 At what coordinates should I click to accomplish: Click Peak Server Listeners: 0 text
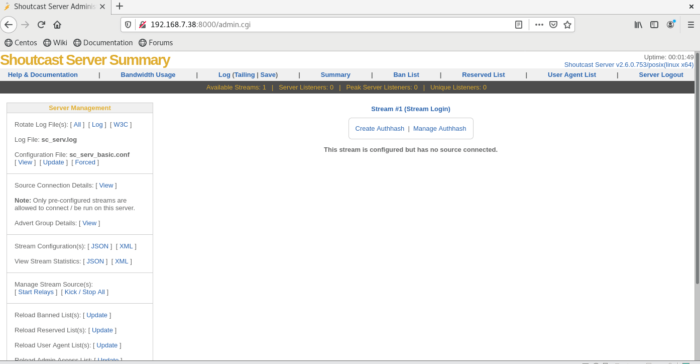pos(382,87)
